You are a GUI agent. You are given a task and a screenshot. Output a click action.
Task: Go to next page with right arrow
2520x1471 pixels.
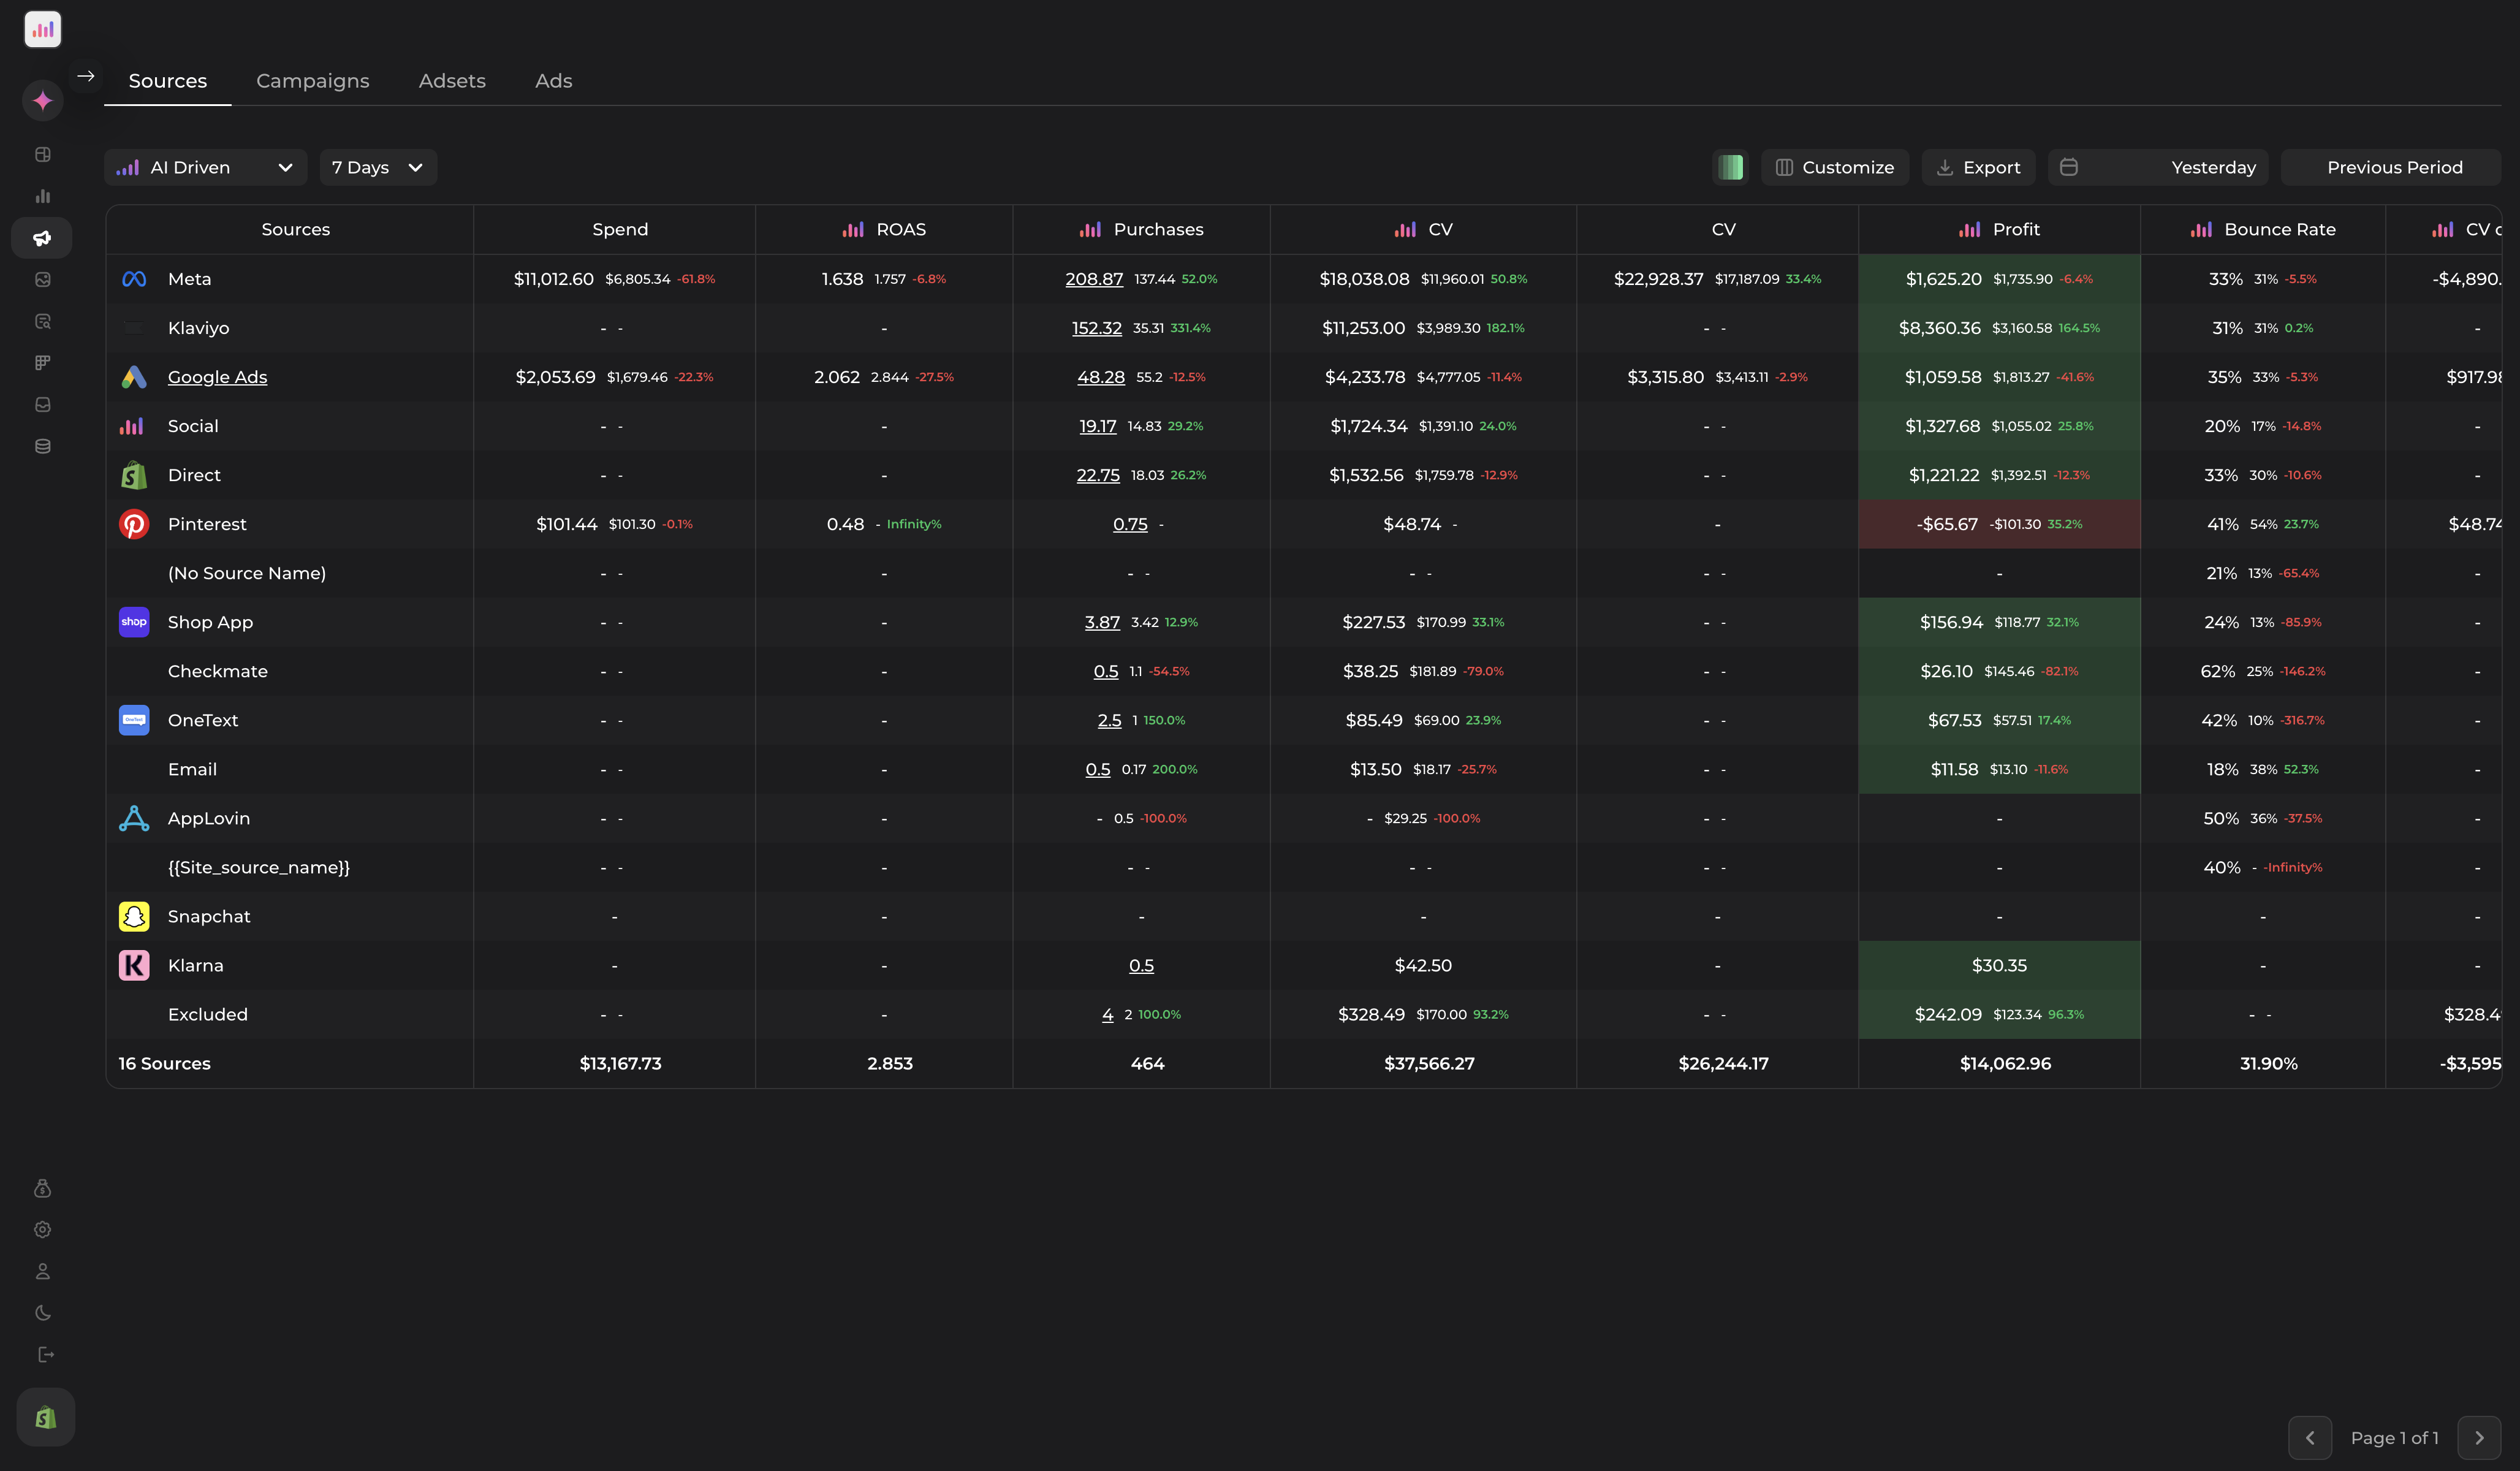[2479, 1437]
